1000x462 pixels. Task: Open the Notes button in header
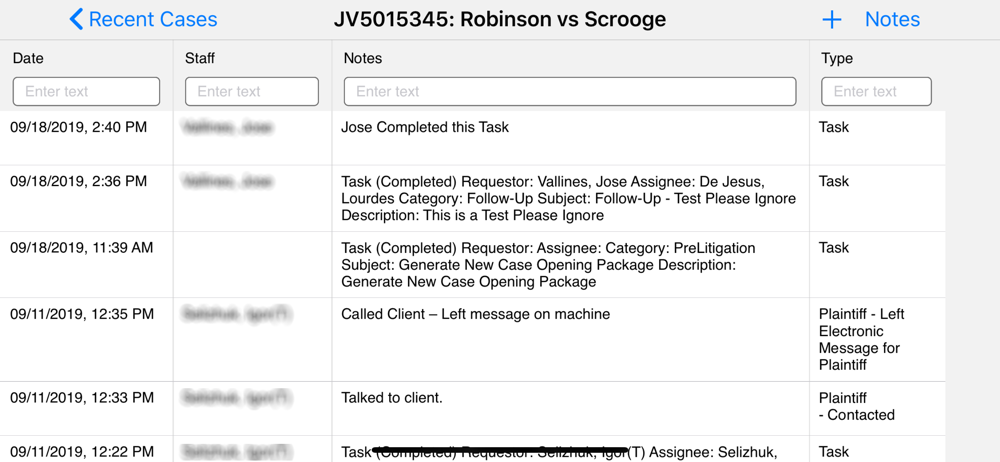[892, 20]
